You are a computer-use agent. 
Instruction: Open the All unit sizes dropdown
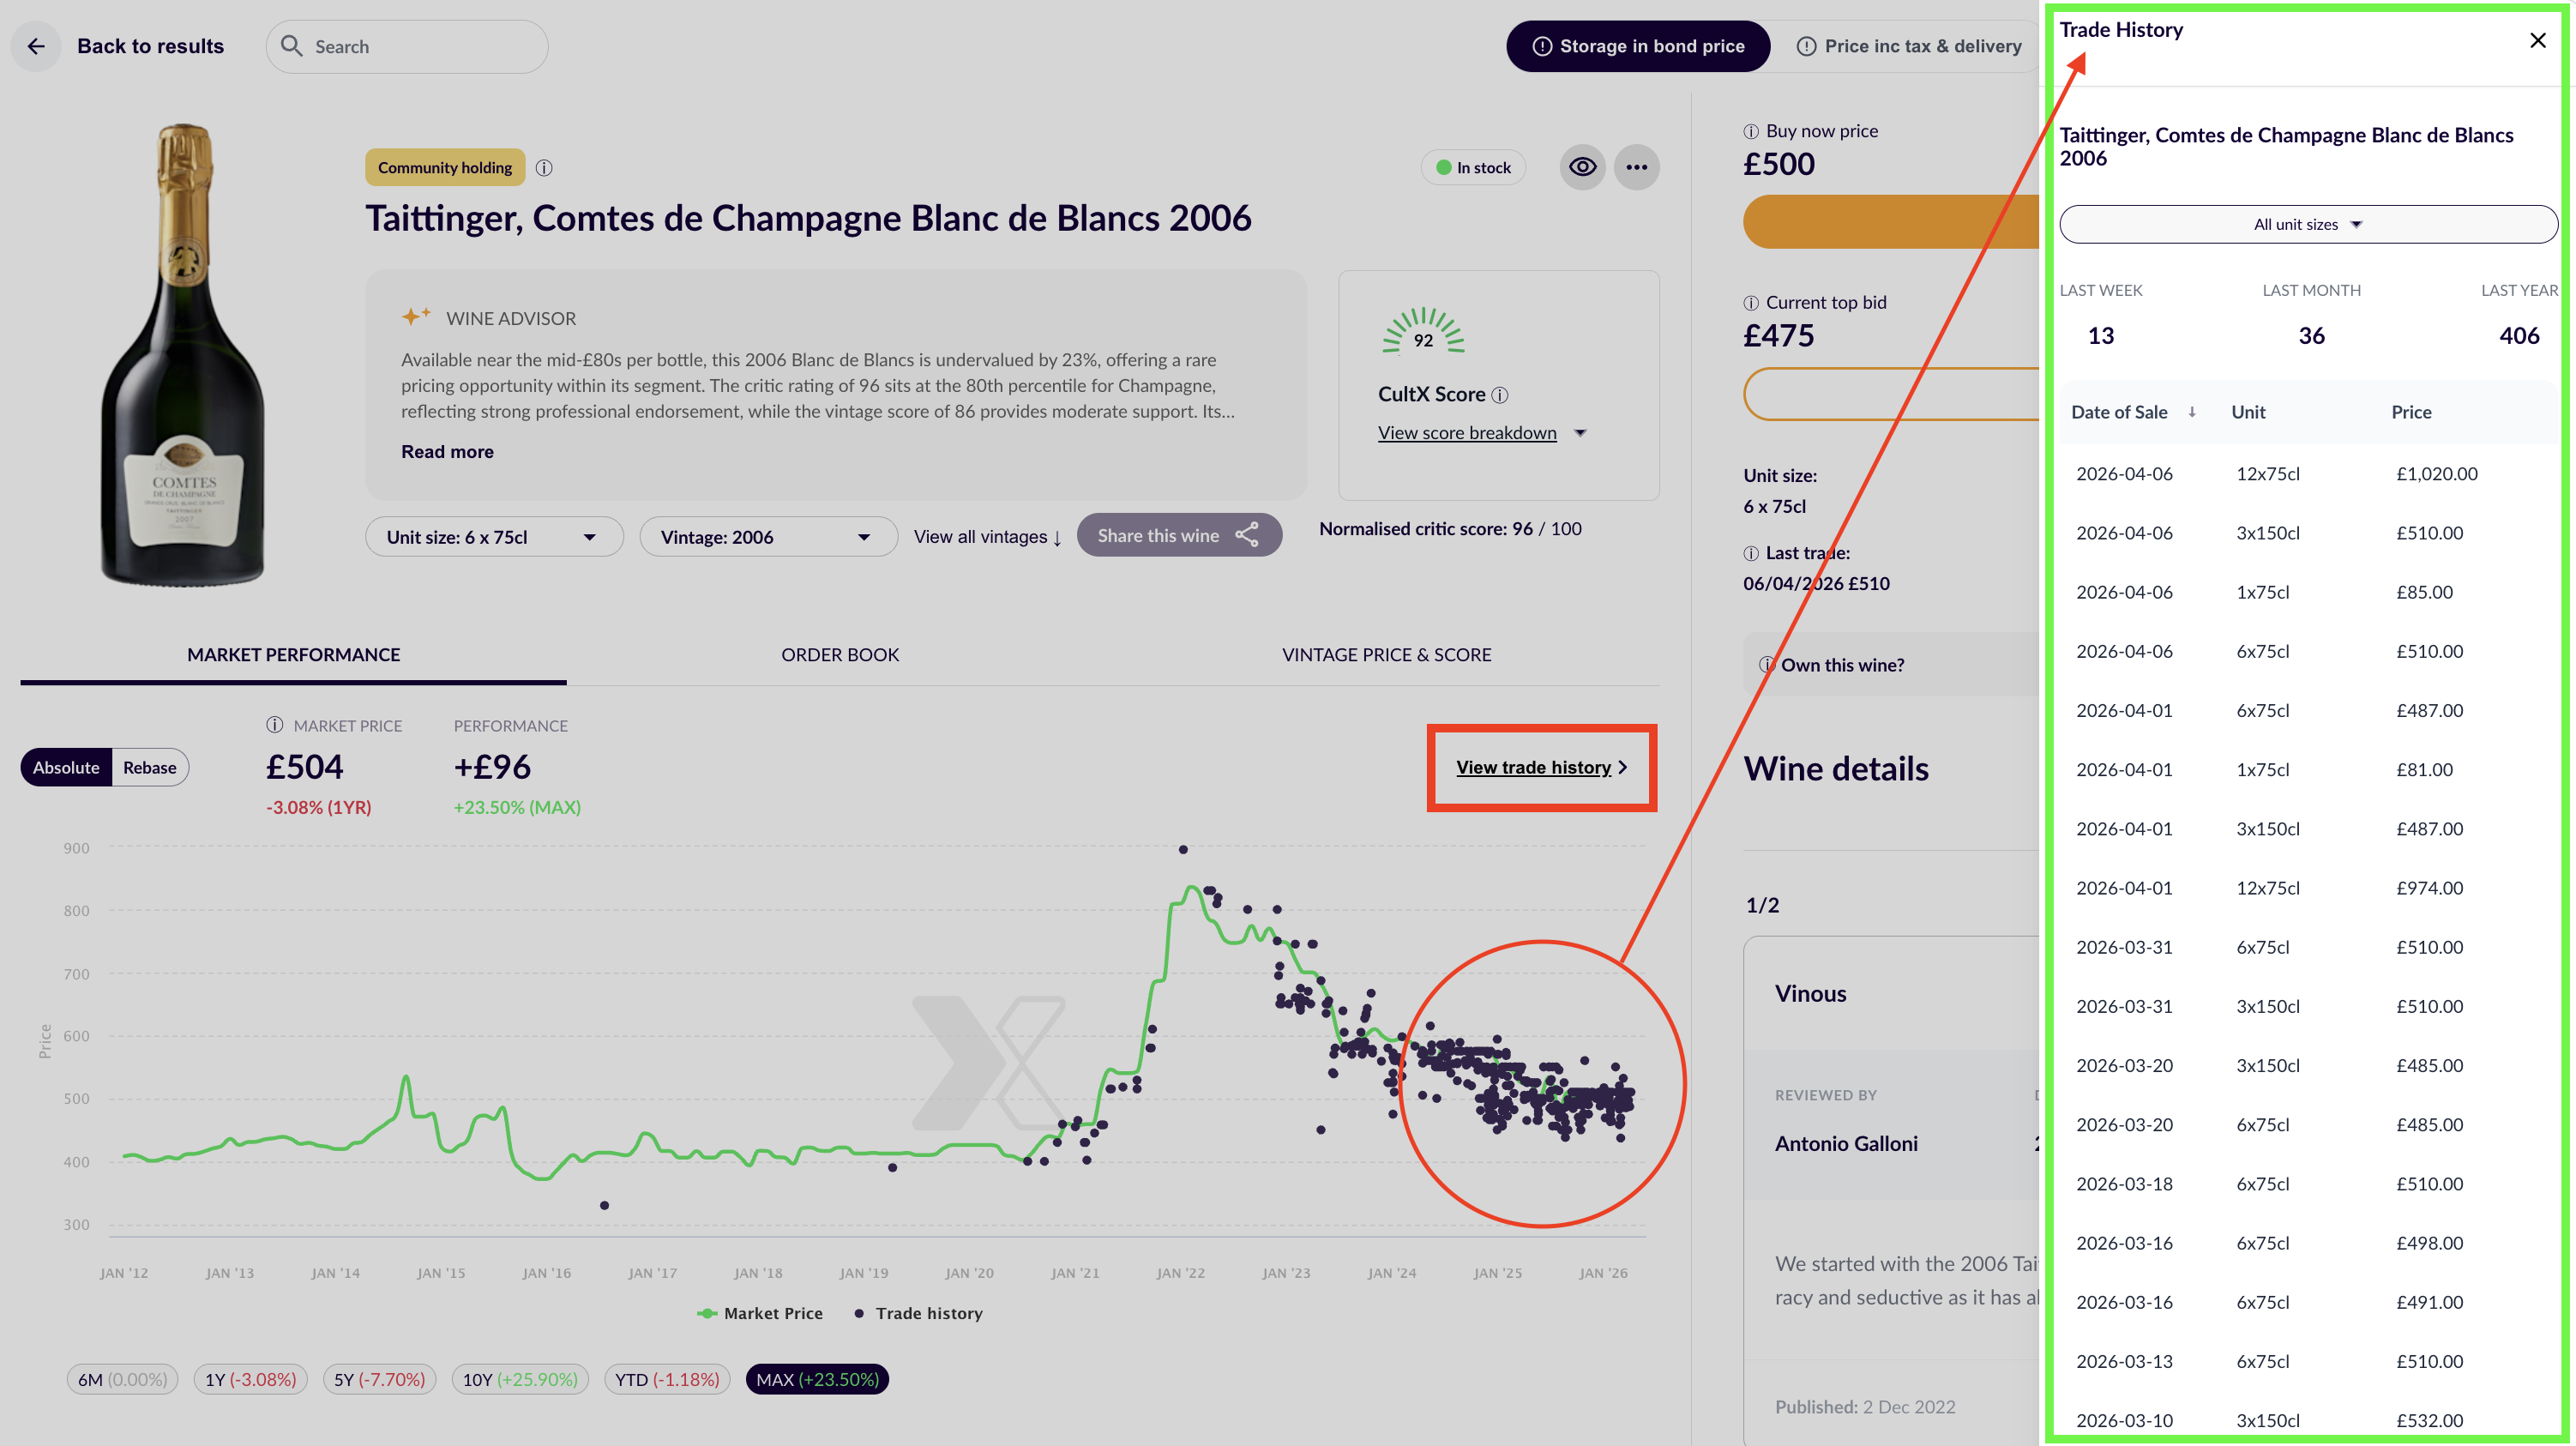coord(2309,224)
